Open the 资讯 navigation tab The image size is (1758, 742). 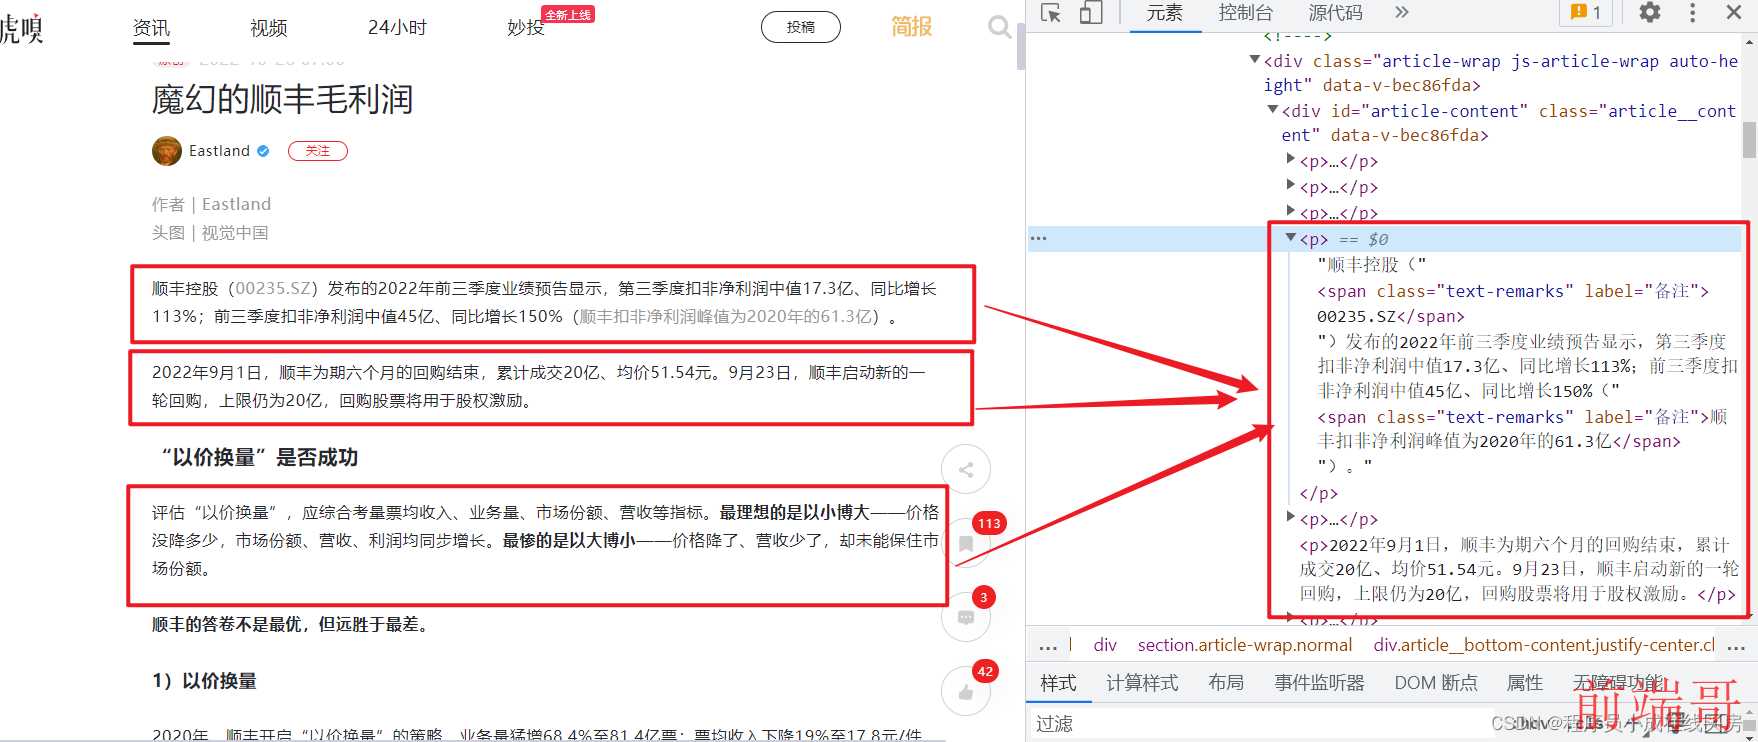click(x=151, y=28)
